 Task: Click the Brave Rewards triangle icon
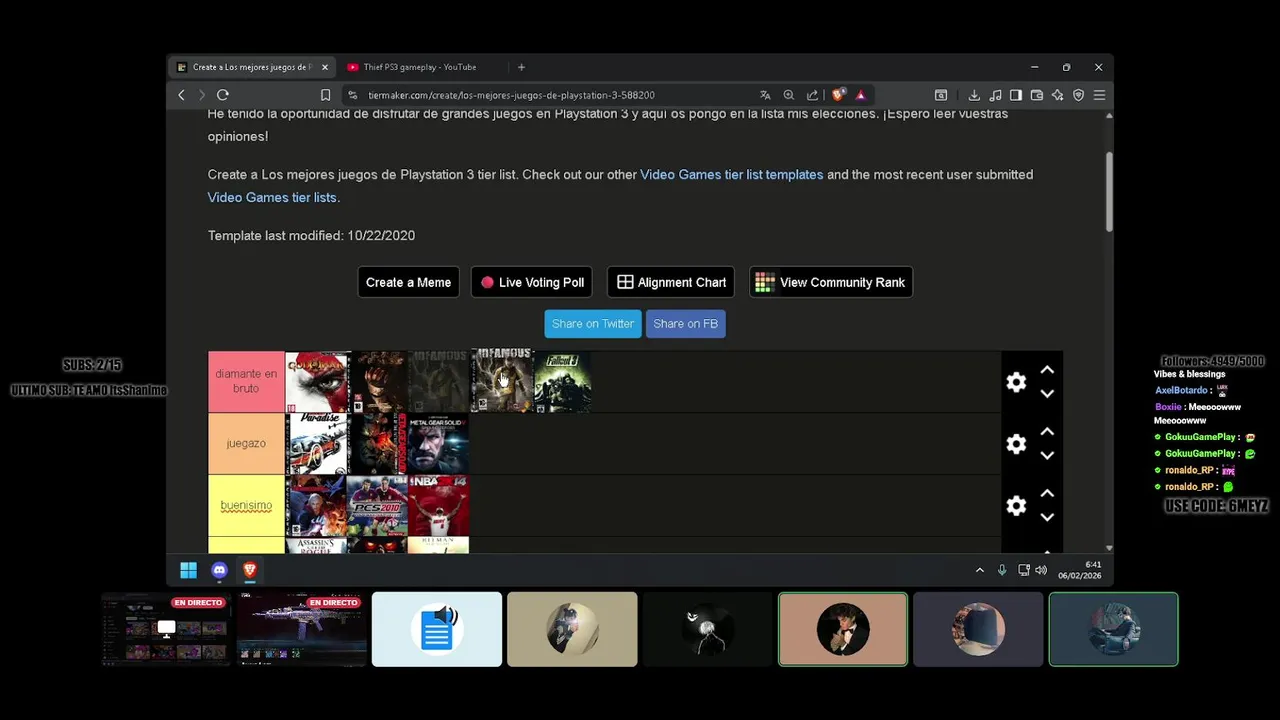(x=860, y=95)
